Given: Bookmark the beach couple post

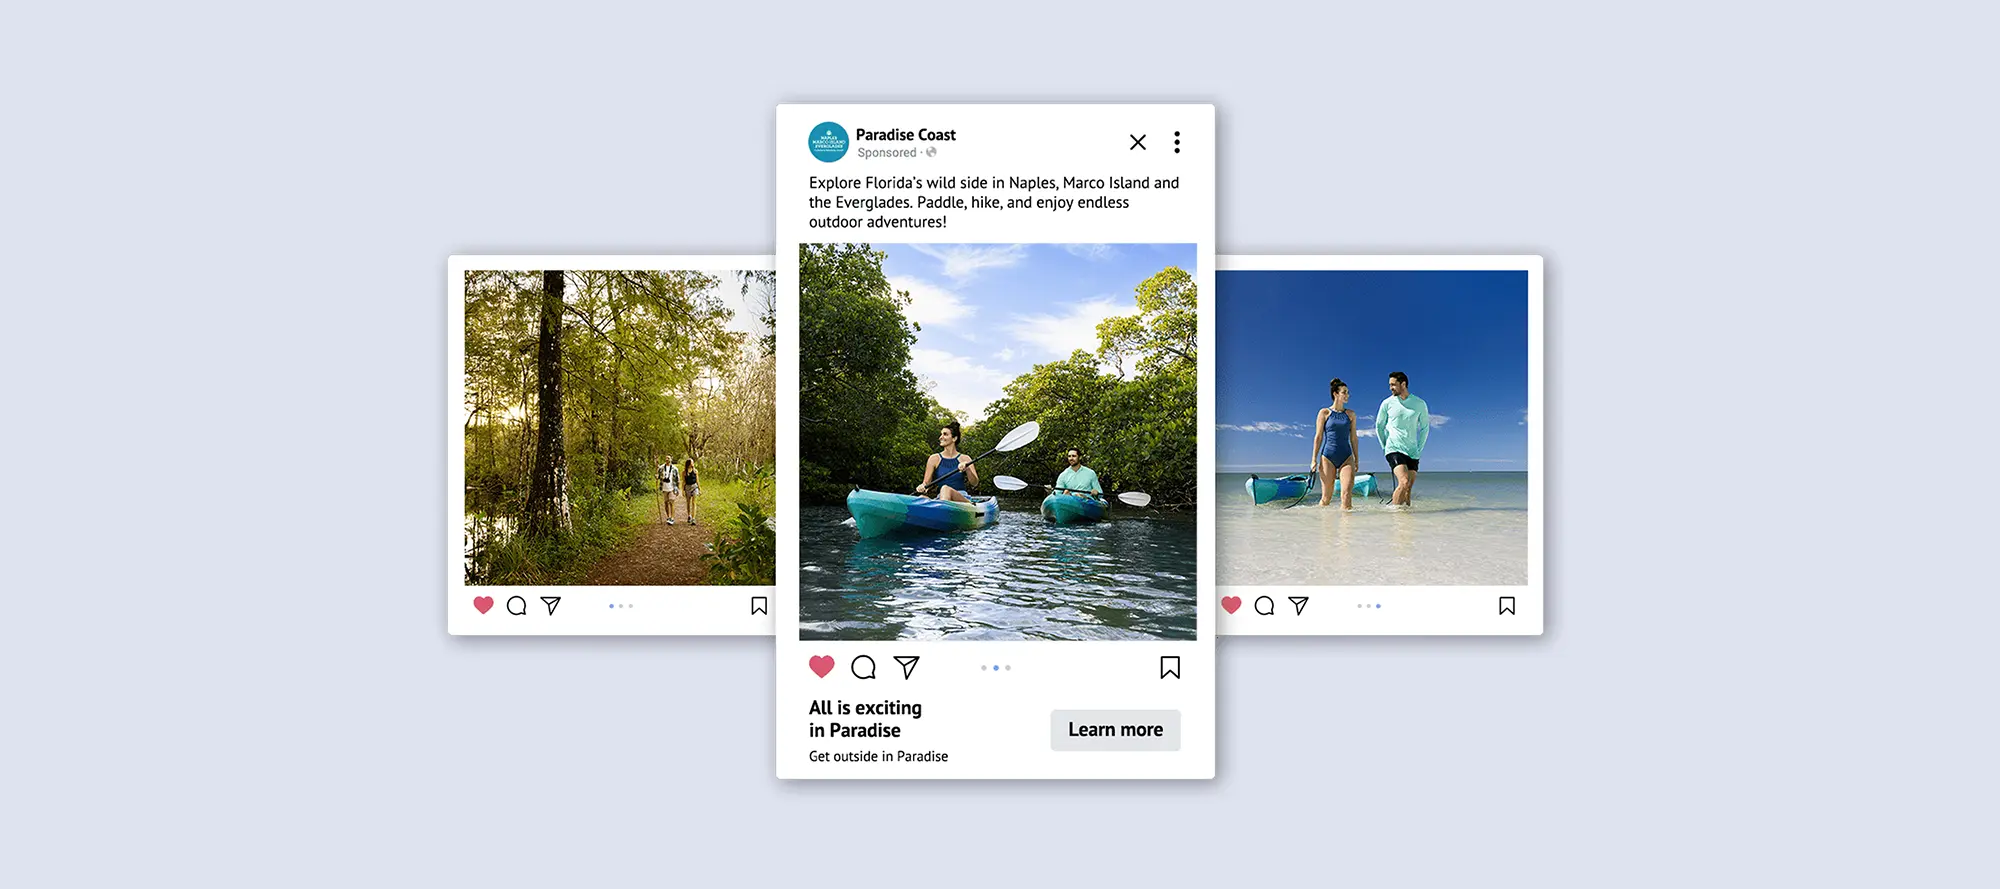Looking at the screenshot, I should [1507, 606].
